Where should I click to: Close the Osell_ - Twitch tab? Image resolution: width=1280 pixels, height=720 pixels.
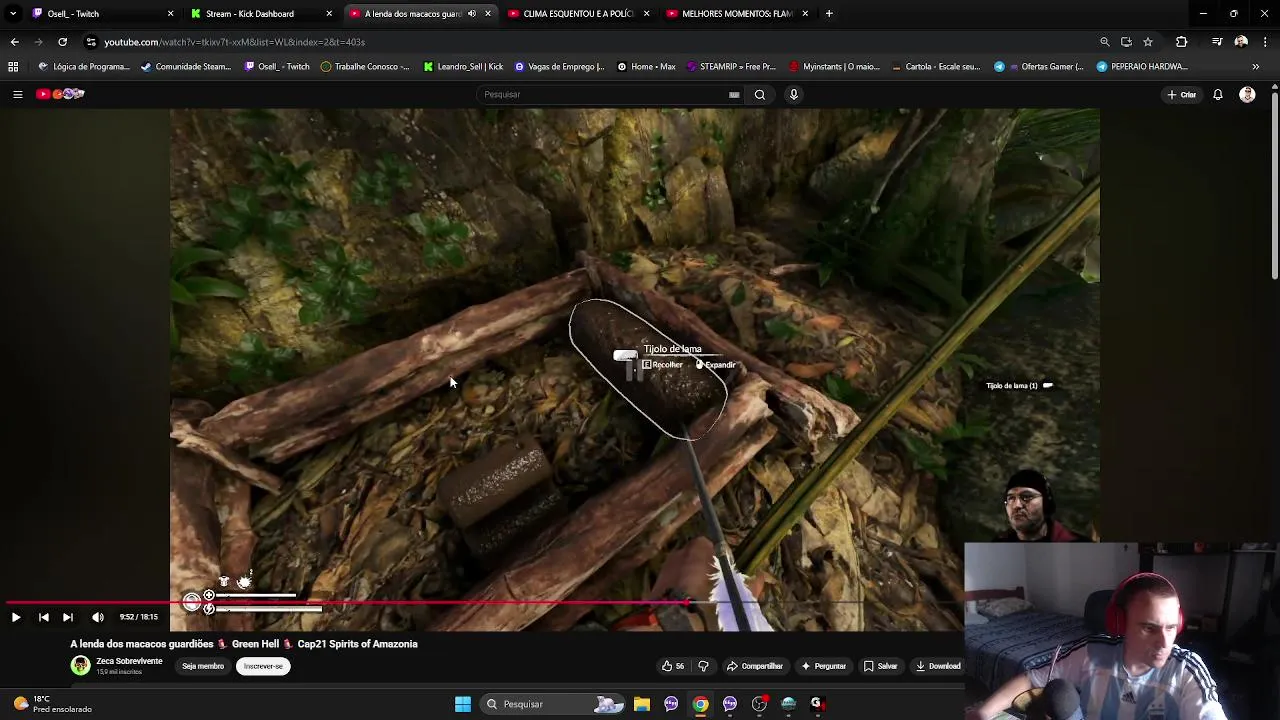[x=170, y=14]
